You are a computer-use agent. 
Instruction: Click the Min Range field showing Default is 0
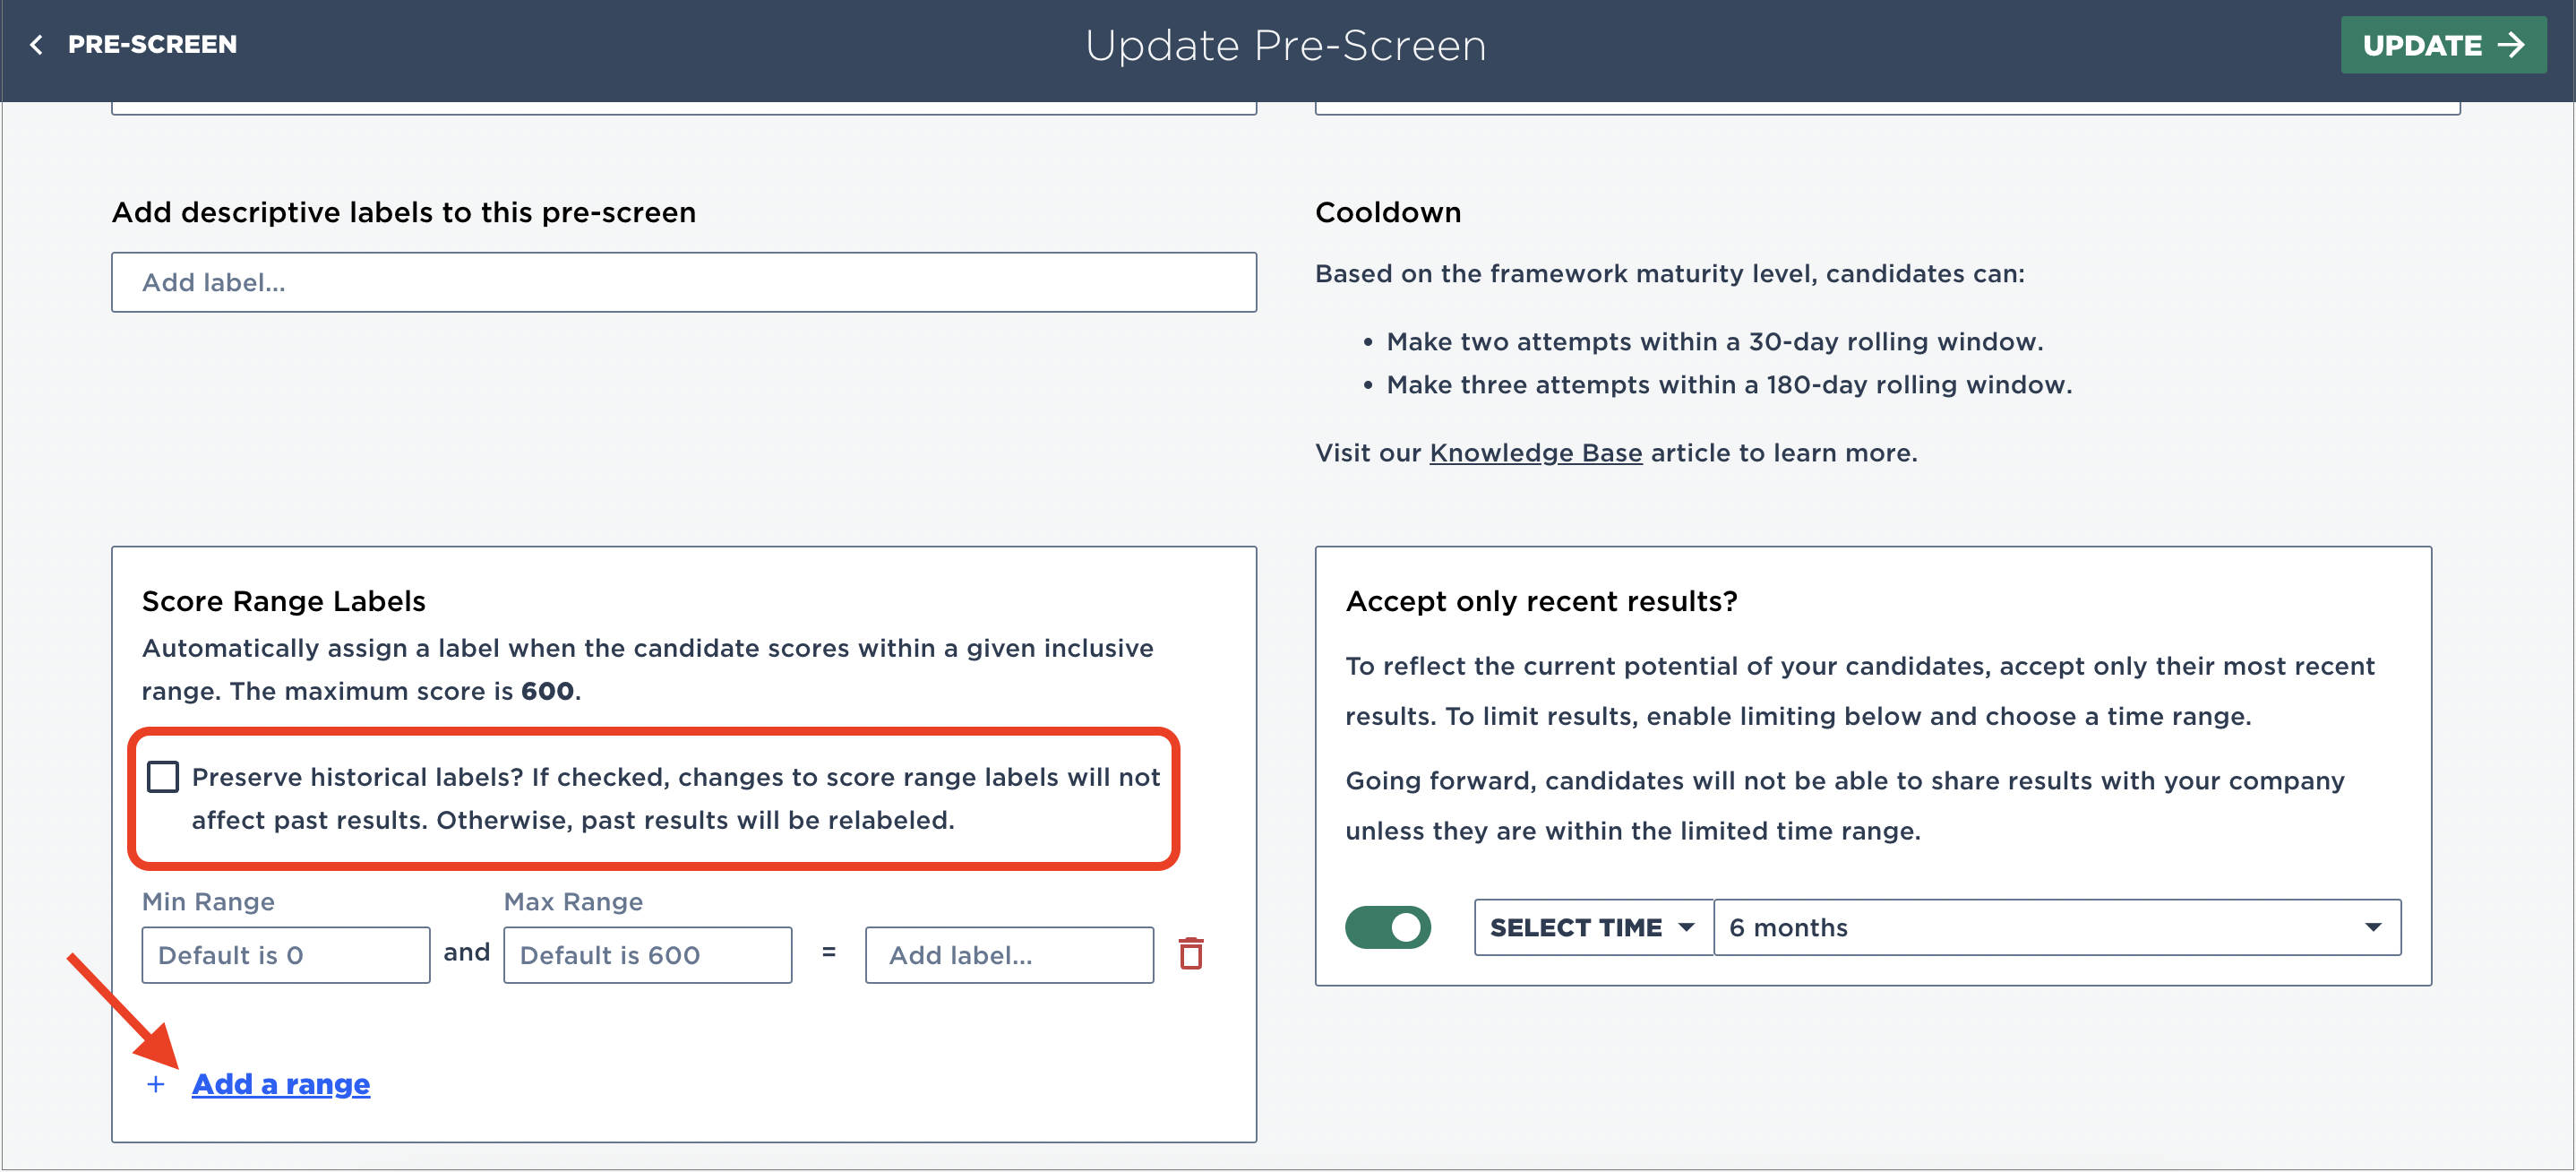[285, 954]
